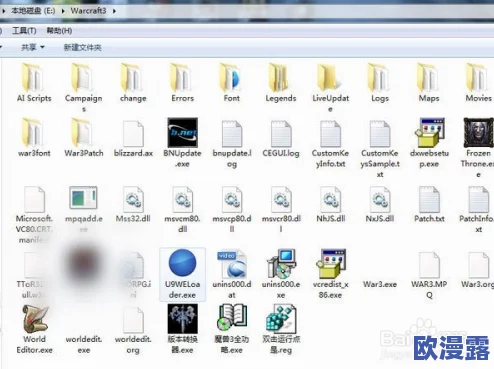This screenshot has height=369, width=494.
Task: Expand arrow after Warcraft3 in path
Action: click(x=114, y=11)
